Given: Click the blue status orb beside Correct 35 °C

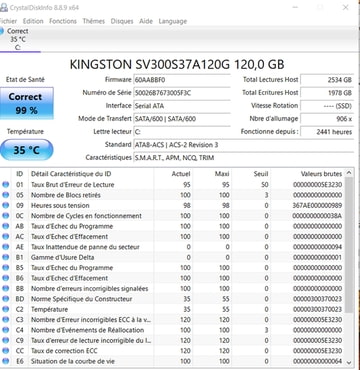Looking at the screenshot, I should pyautogui.click(x=1, y=31).
